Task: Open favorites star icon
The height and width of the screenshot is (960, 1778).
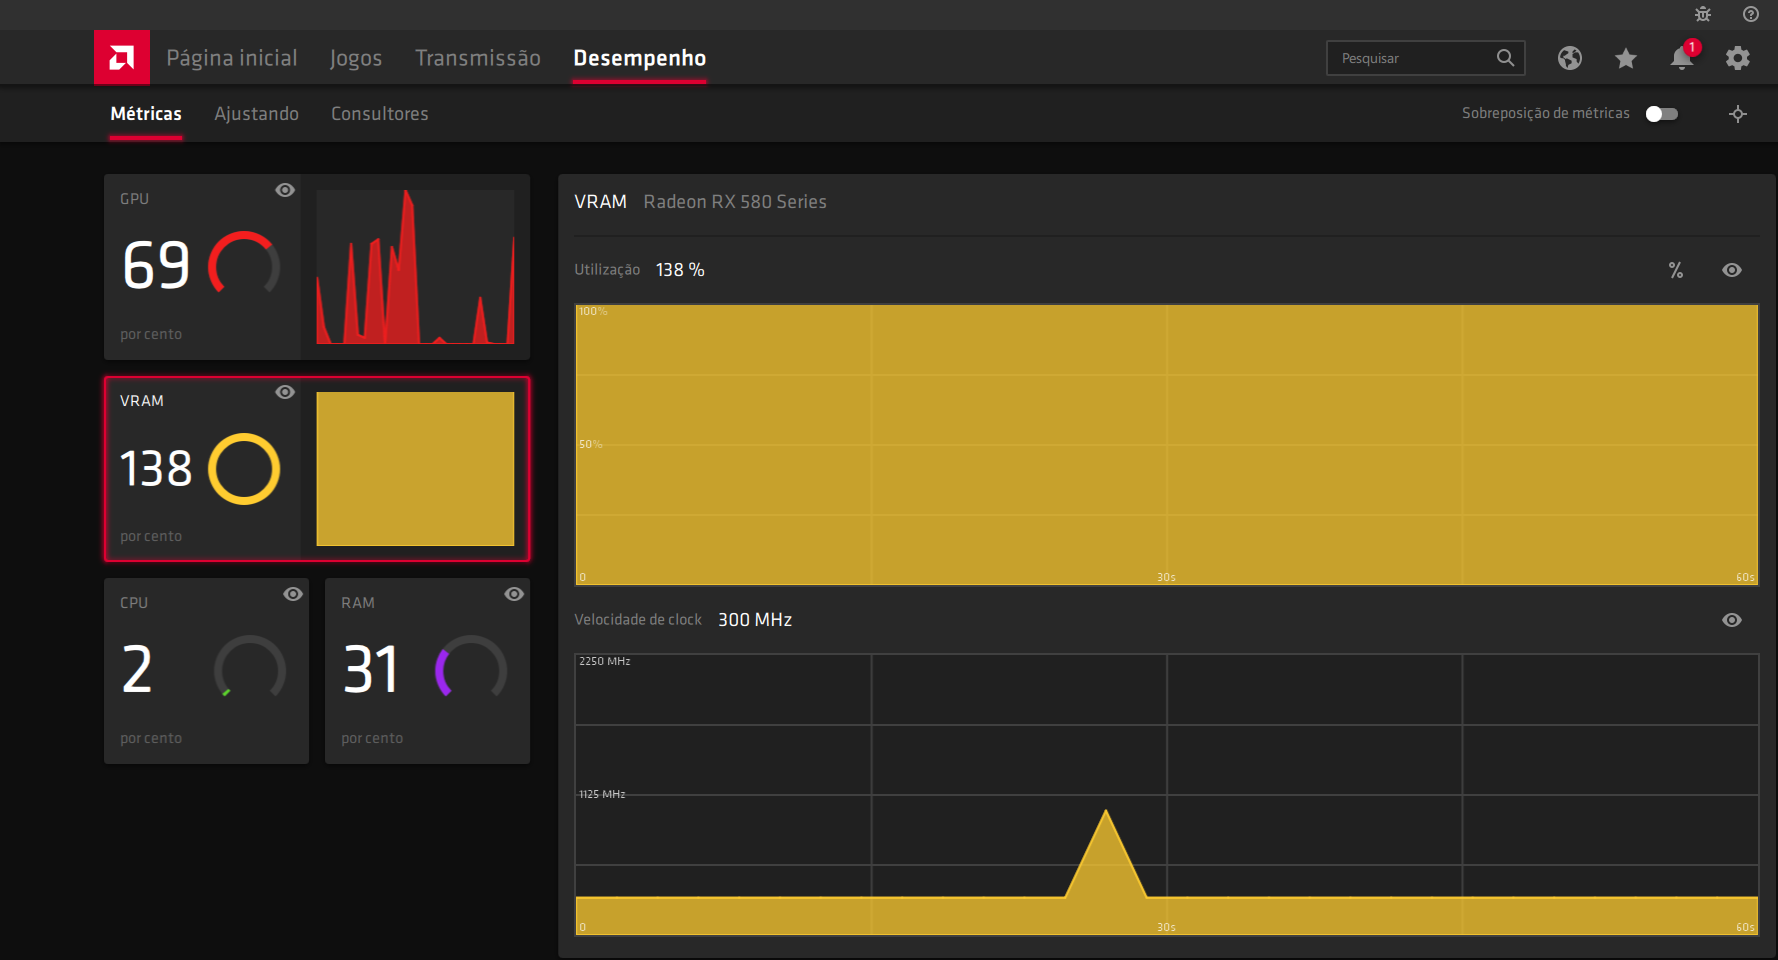Action: tap(1626, 58)
